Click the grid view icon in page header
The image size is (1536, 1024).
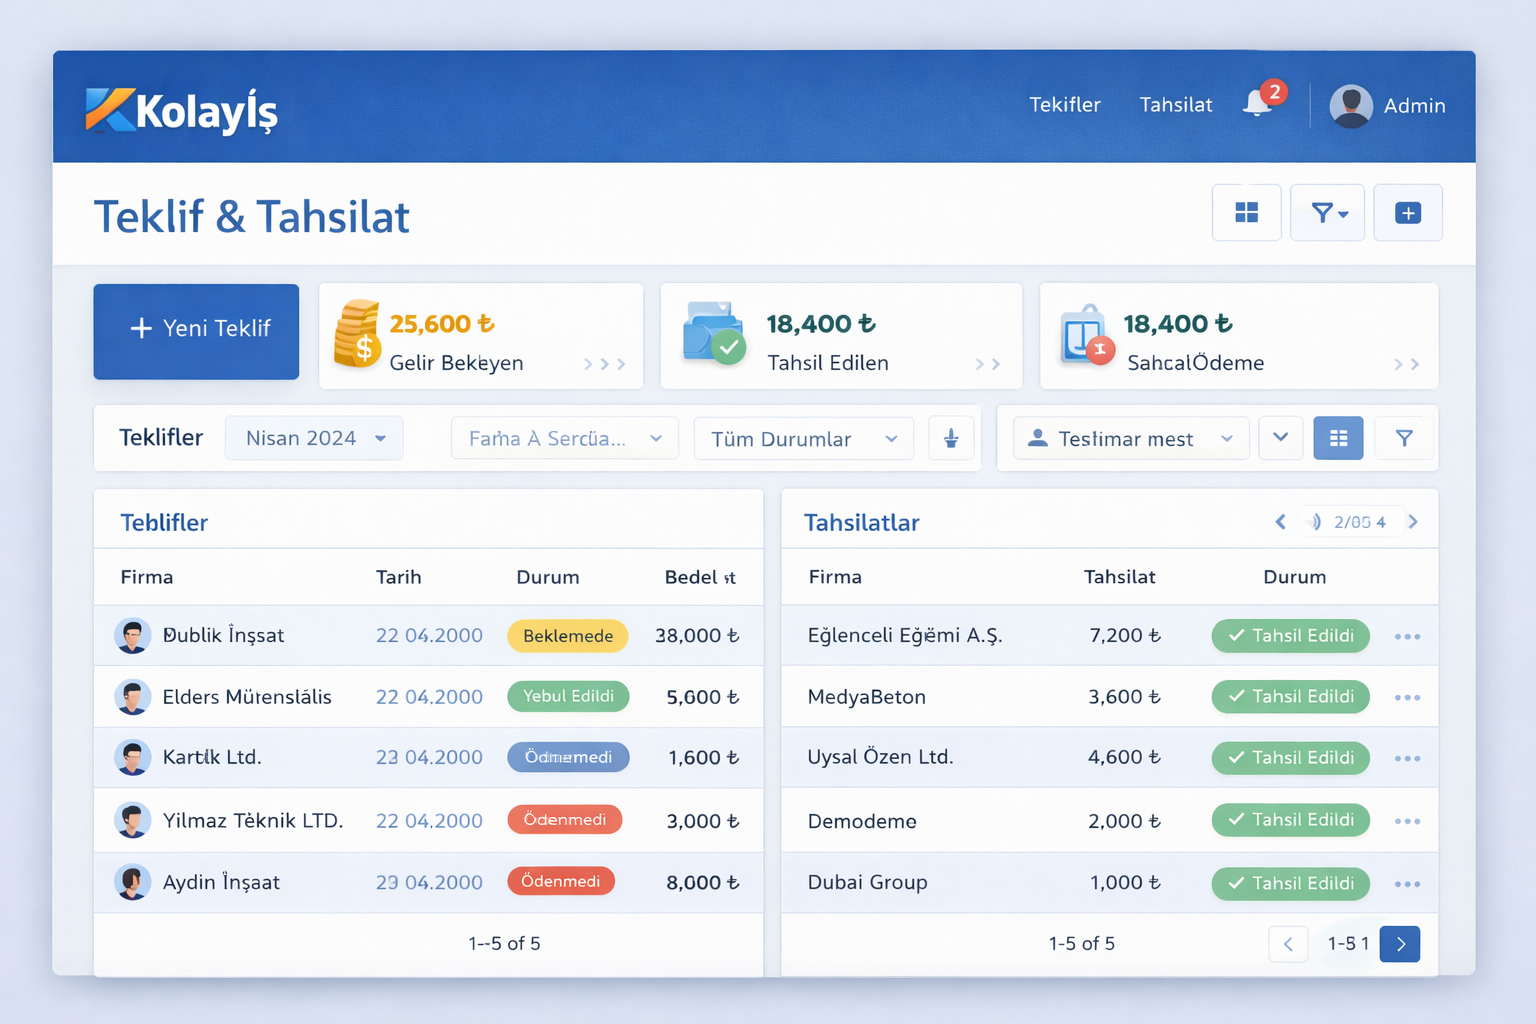1246,213
